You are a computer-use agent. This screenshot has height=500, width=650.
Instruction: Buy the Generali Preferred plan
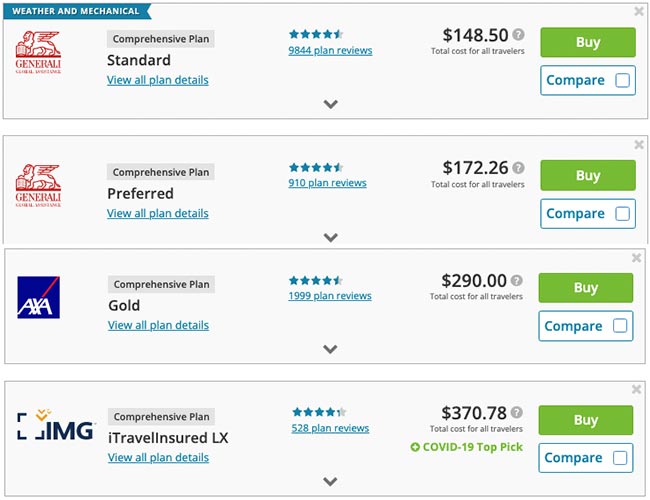click(587, 175)
